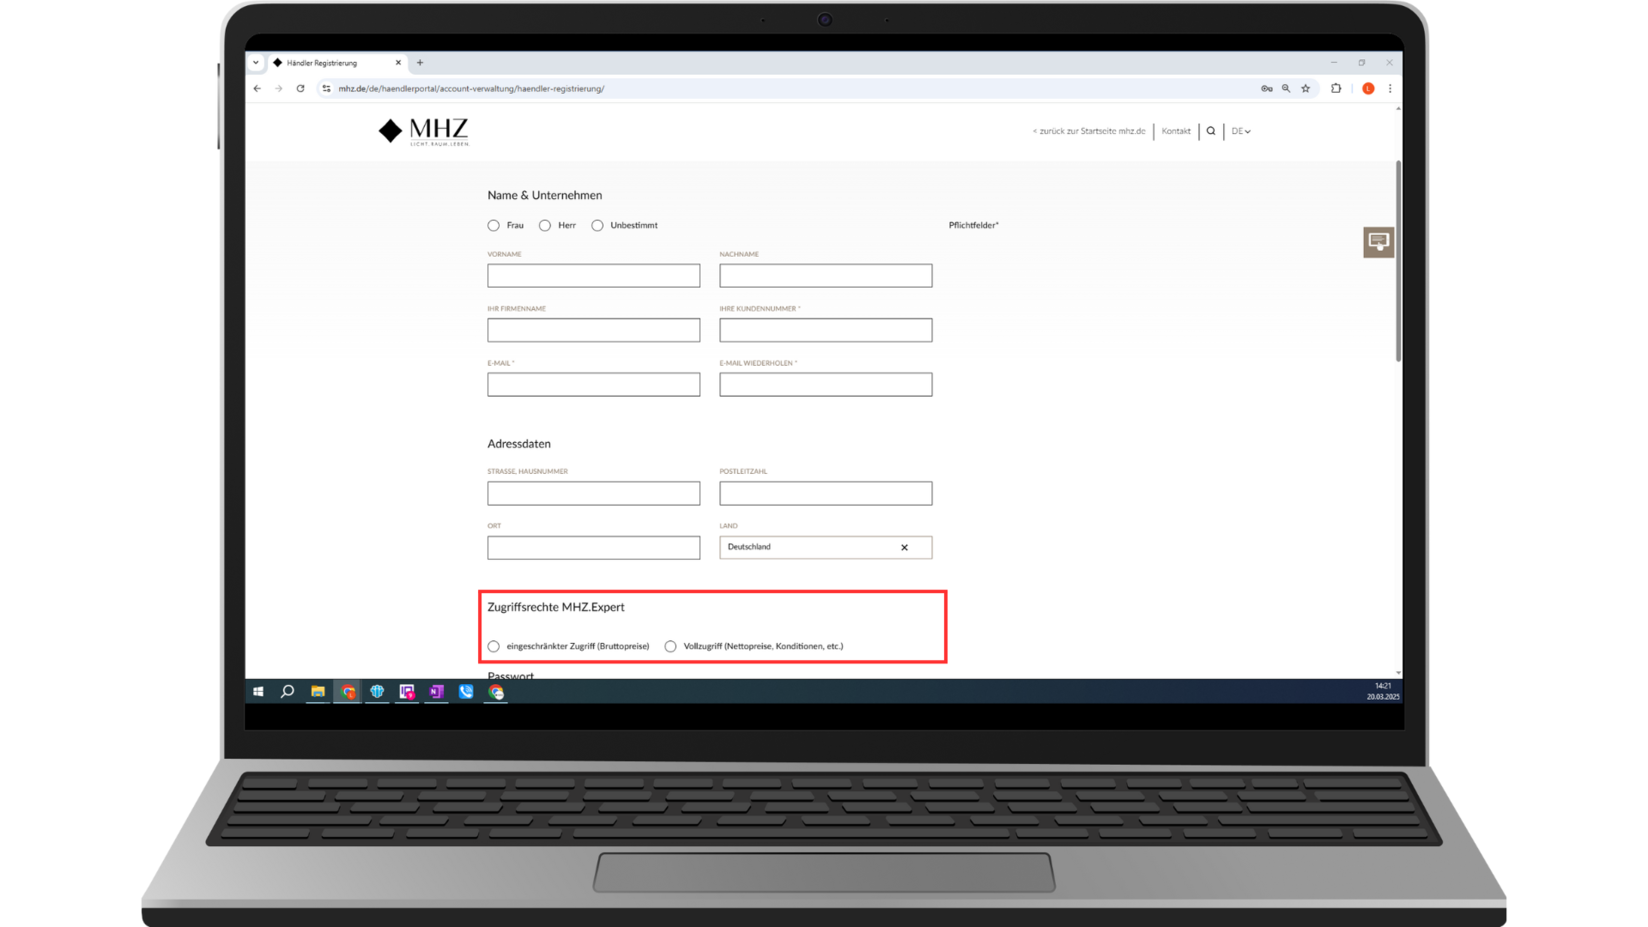Image resolution: width=1648 pixels, height=927 pixels.
Task: Open the website search magnifier icon
Action: [x=1211, y=131]
